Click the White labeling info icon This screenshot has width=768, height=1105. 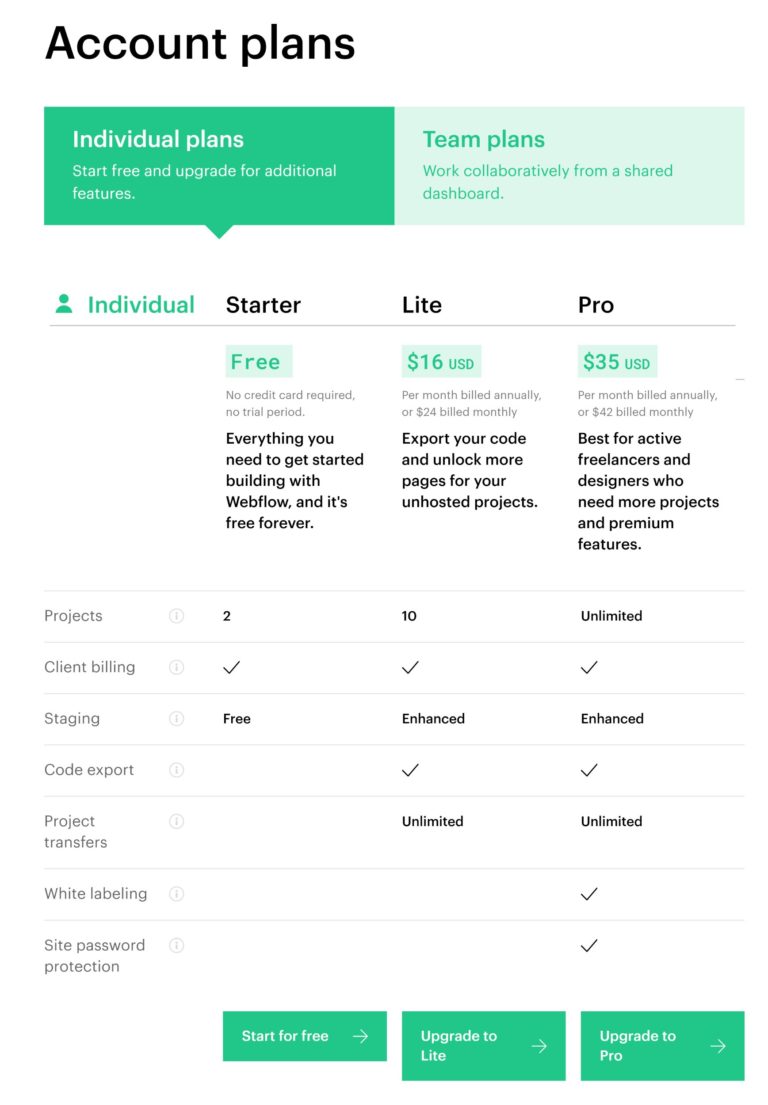coord(177,893)
